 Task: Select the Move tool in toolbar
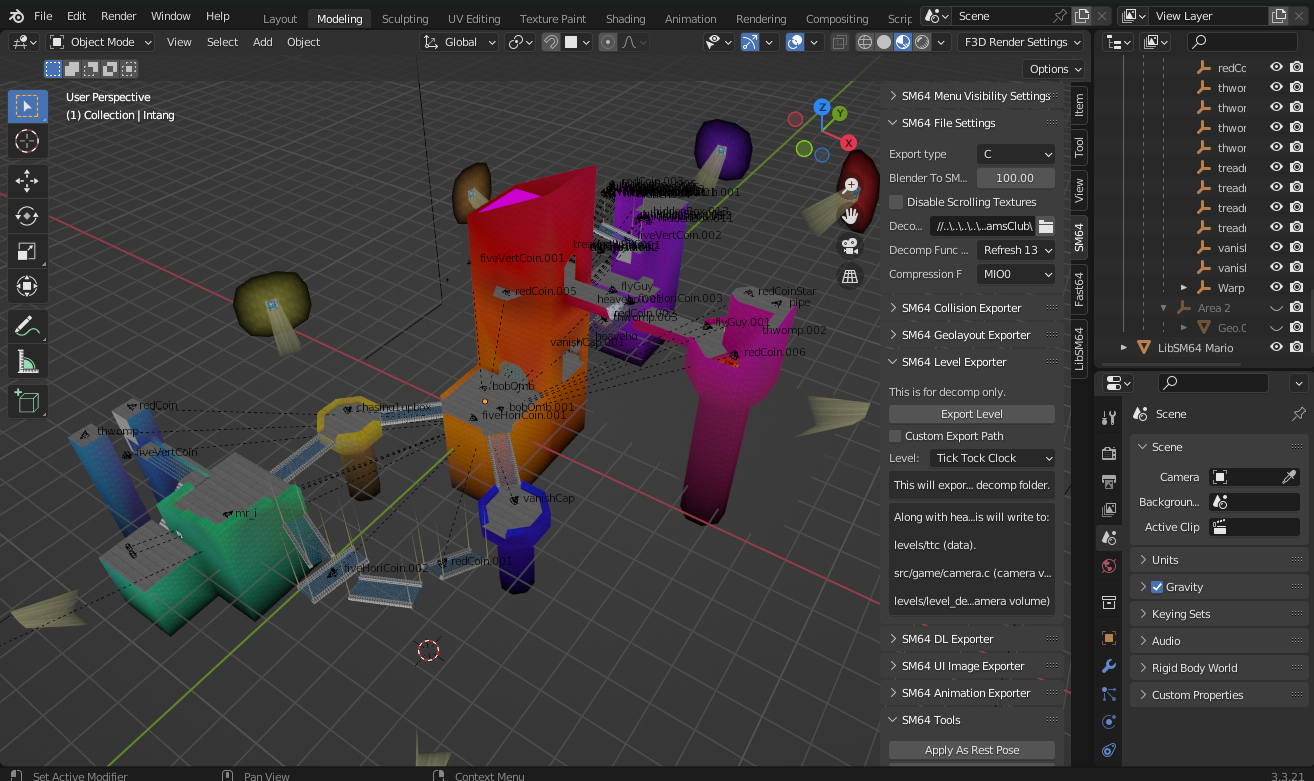(x=27, y=180)
